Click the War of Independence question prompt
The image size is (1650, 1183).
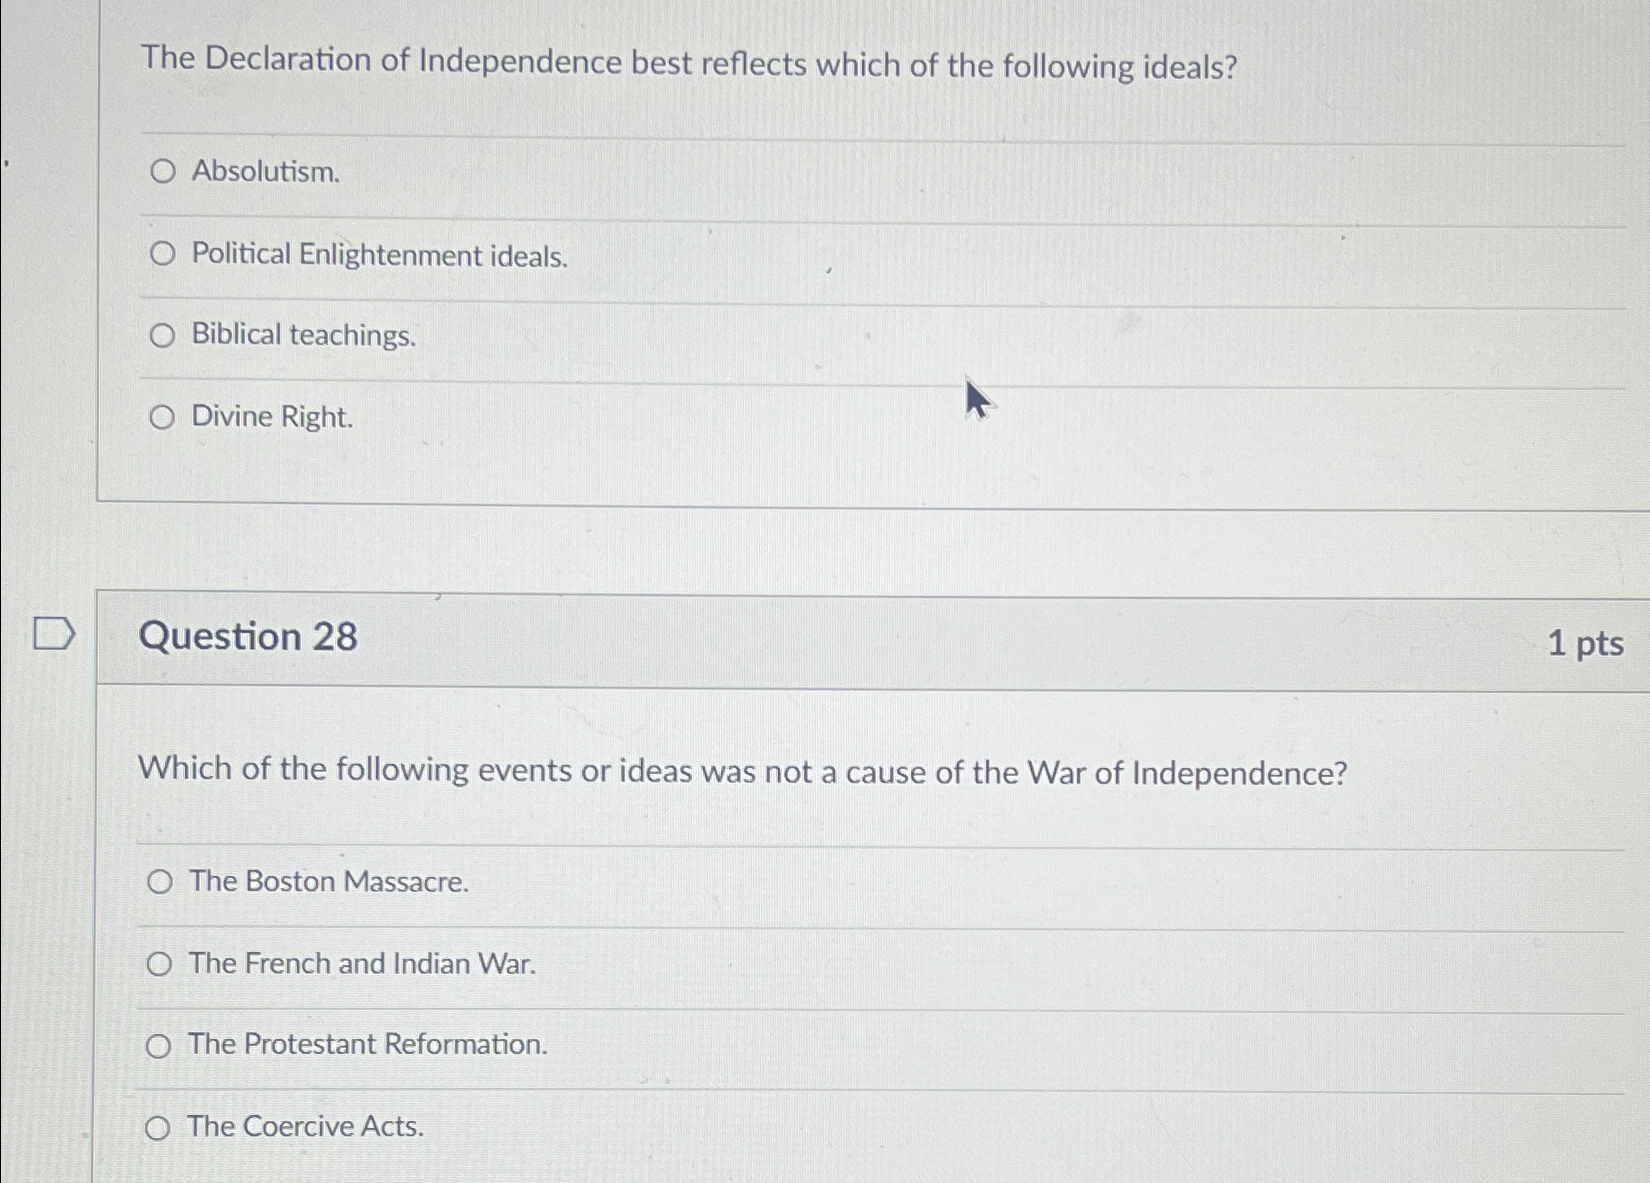[743, 770]
